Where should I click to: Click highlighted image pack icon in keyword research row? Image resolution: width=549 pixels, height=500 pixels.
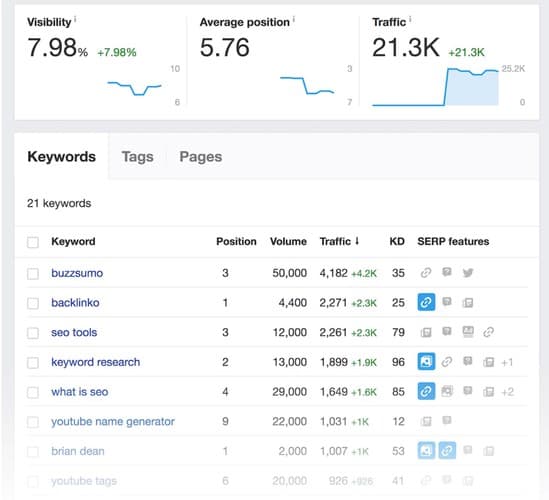(426, 362)
